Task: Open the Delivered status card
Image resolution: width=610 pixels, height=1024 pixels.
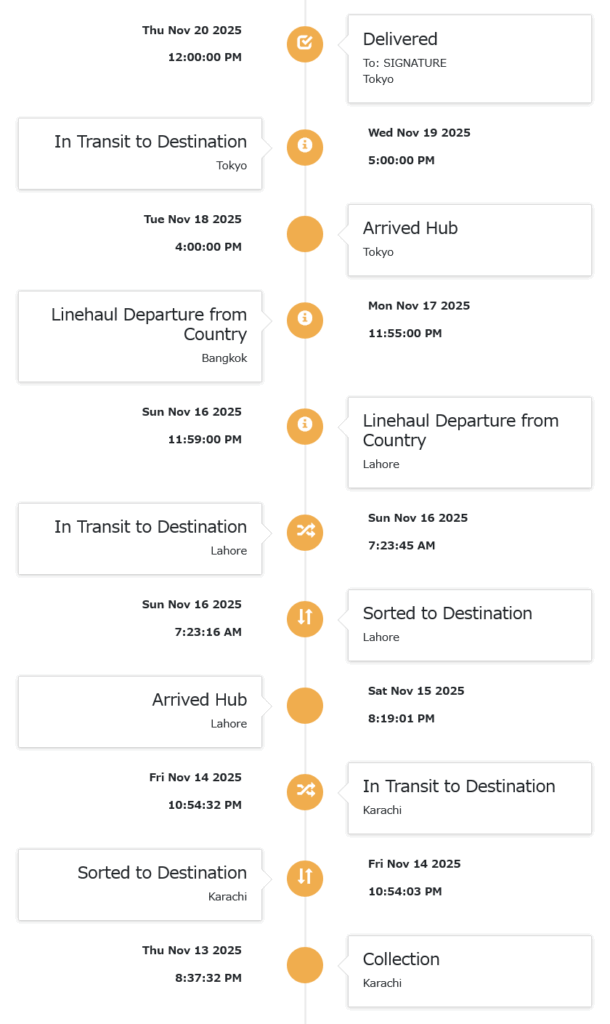Action: point(469,58)
